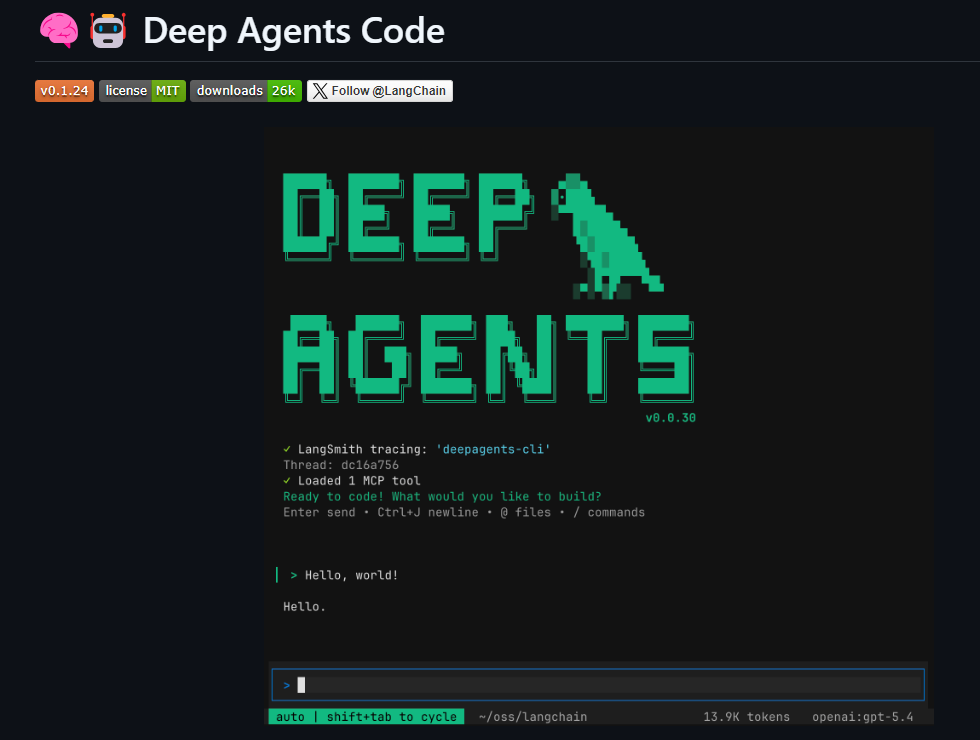Image resolution: width=980 pixels, height=740 pixels.
Task: Click the DEEP AGENTS banner screenshot
Action: (599, 426)
